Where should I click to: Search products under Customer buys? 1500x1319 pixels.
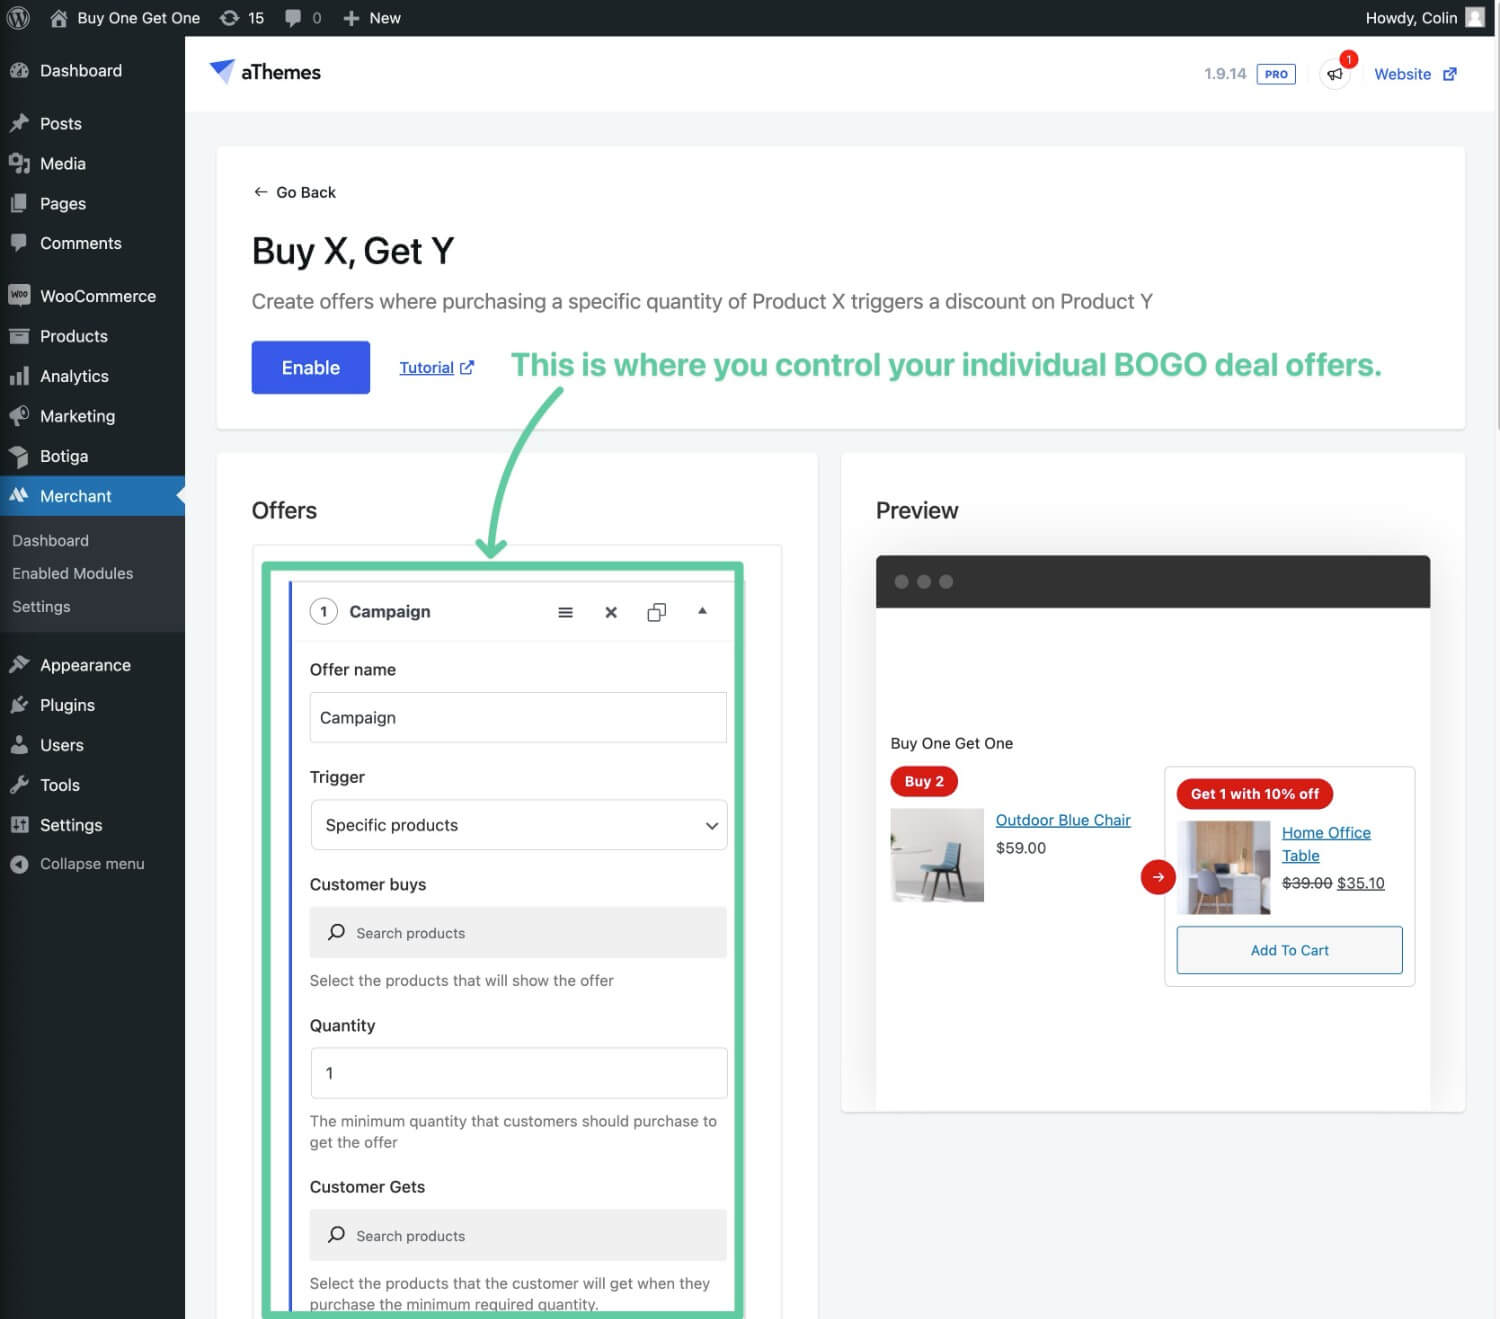[x=518, y=933]
